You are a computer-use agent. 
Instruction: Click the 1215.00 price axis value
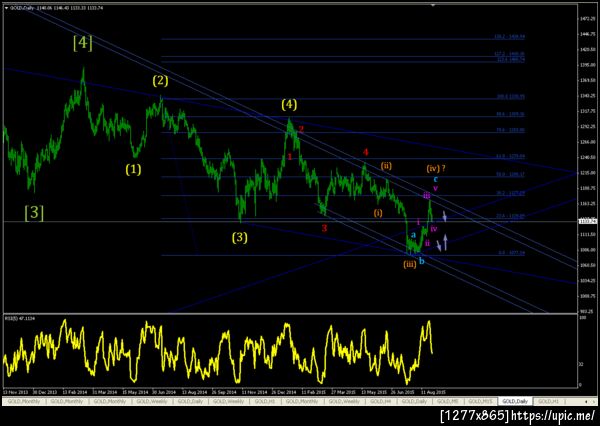pos(587,173)
